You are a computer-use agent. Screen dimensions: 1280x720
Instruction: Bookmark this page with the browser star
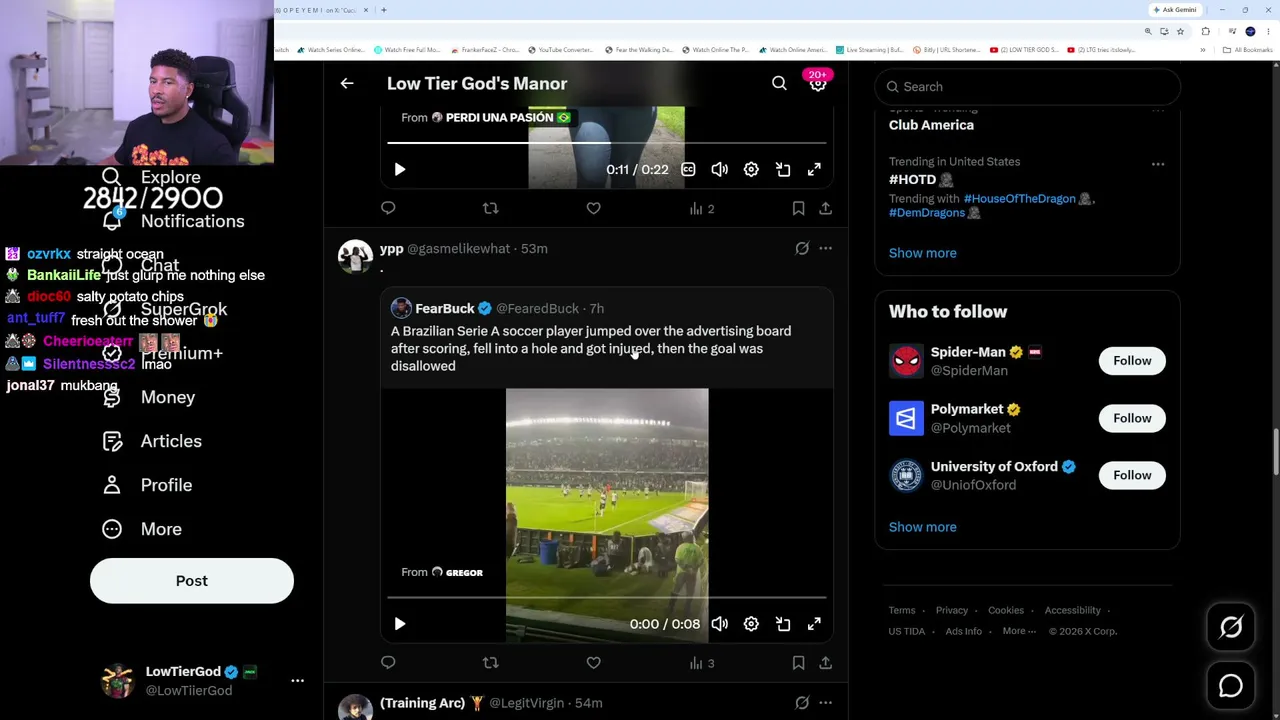click(x=1182, y=31)
